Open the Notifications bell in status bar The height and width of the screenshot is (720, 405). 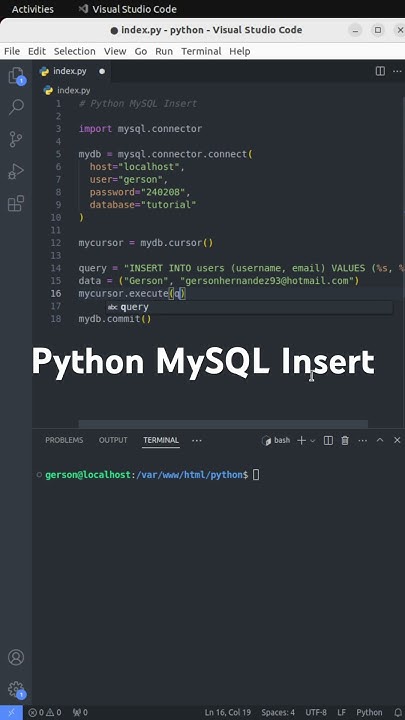[x=398, y=712]
